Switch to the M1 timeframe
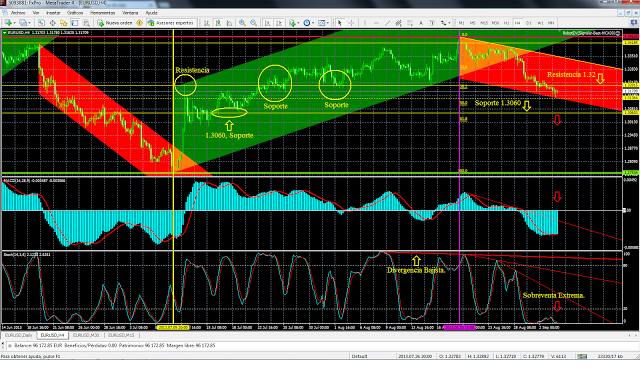The width and height of the screenshot is (640, 384). pos(461,23)
